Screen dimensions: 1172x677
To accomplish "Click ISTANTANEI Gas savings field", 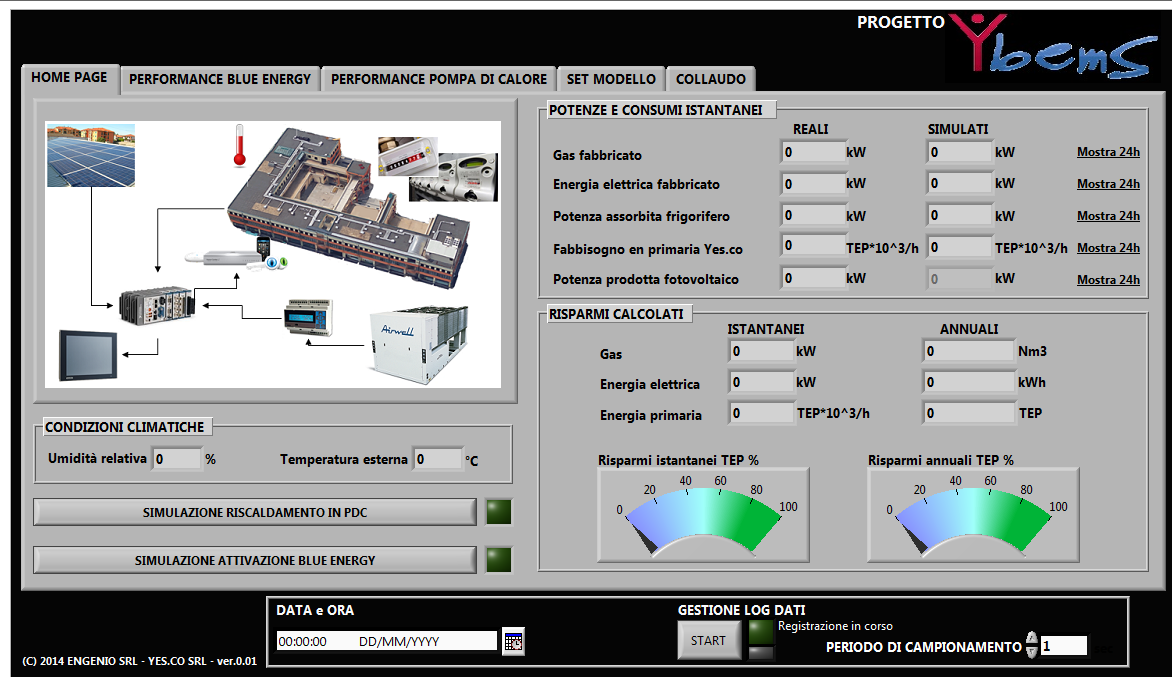I will point(762,351).
